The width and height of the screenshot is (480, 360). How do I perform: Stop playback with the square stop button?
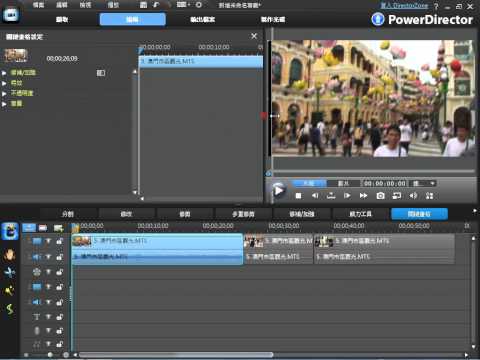pyautogui.click(x=298, y=196)
